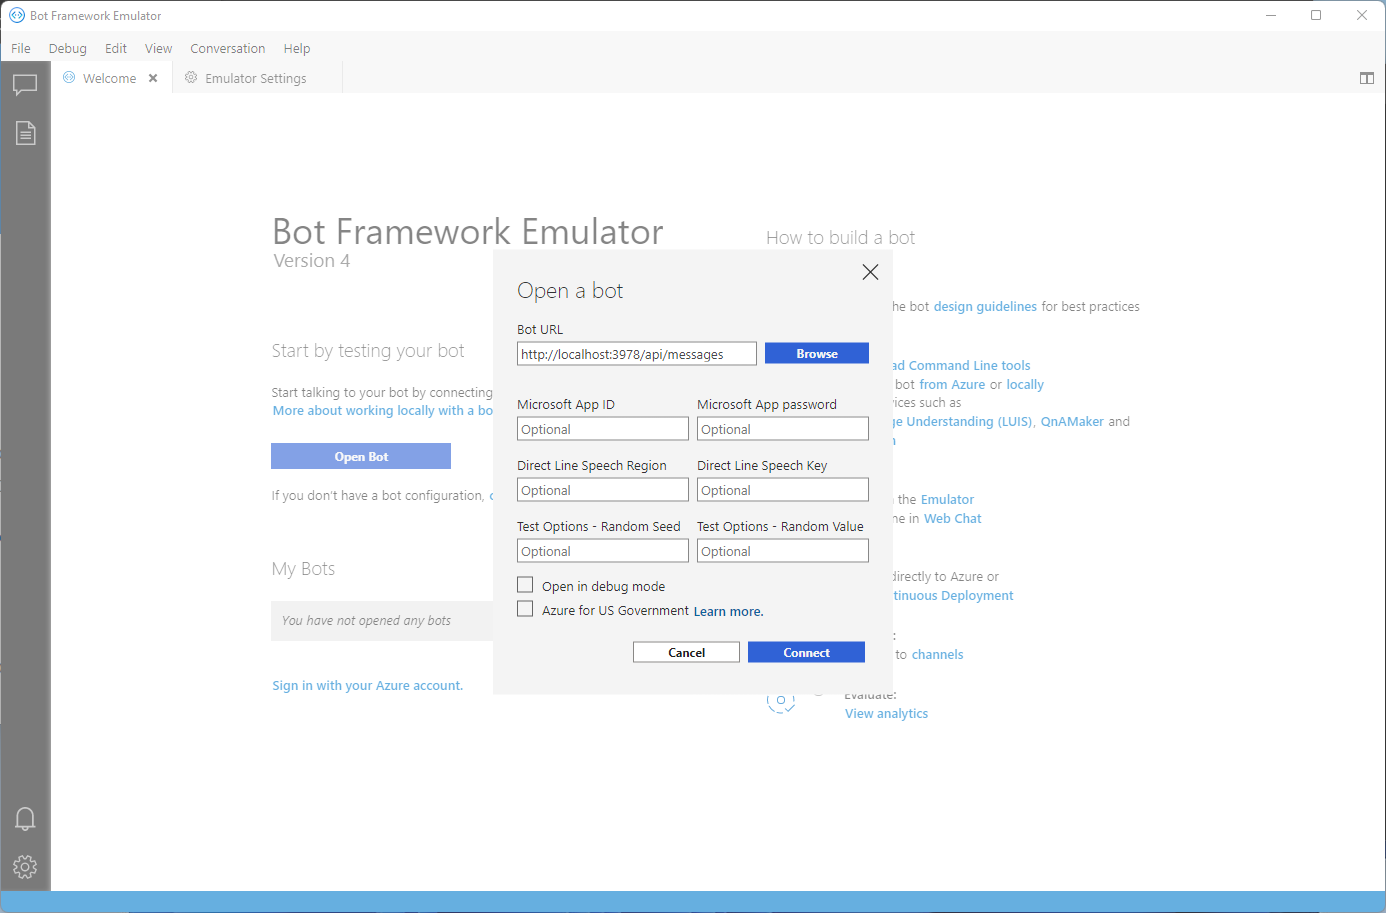
Task: Click the Random Seed test option field
Action: pyautogui.click(x=603, y=551)
